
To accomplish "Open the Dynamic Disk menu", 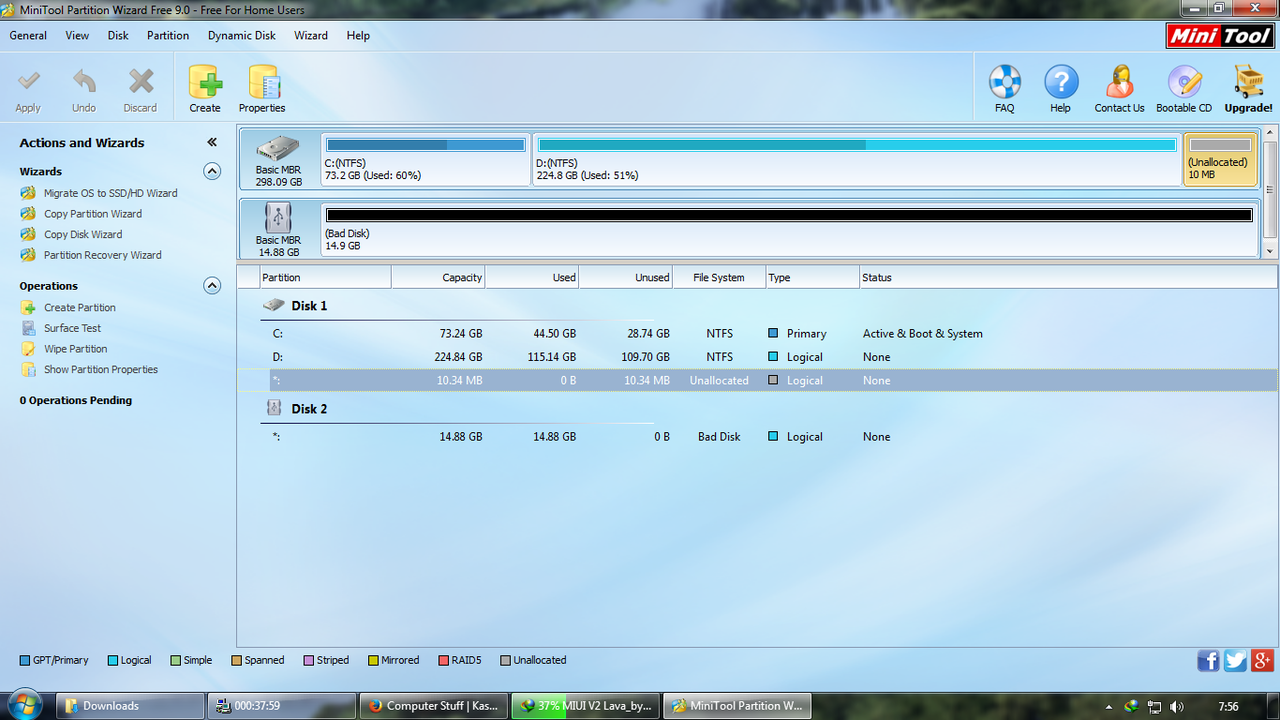I will click(242, 35).
